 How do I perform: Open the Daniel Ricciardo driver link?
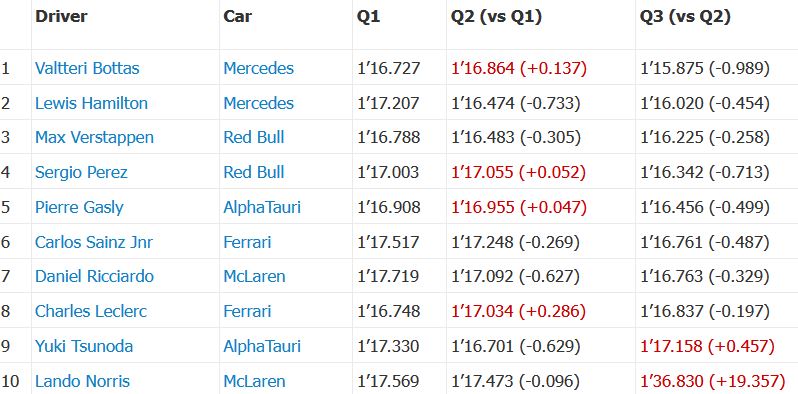[x=94, y=276]
